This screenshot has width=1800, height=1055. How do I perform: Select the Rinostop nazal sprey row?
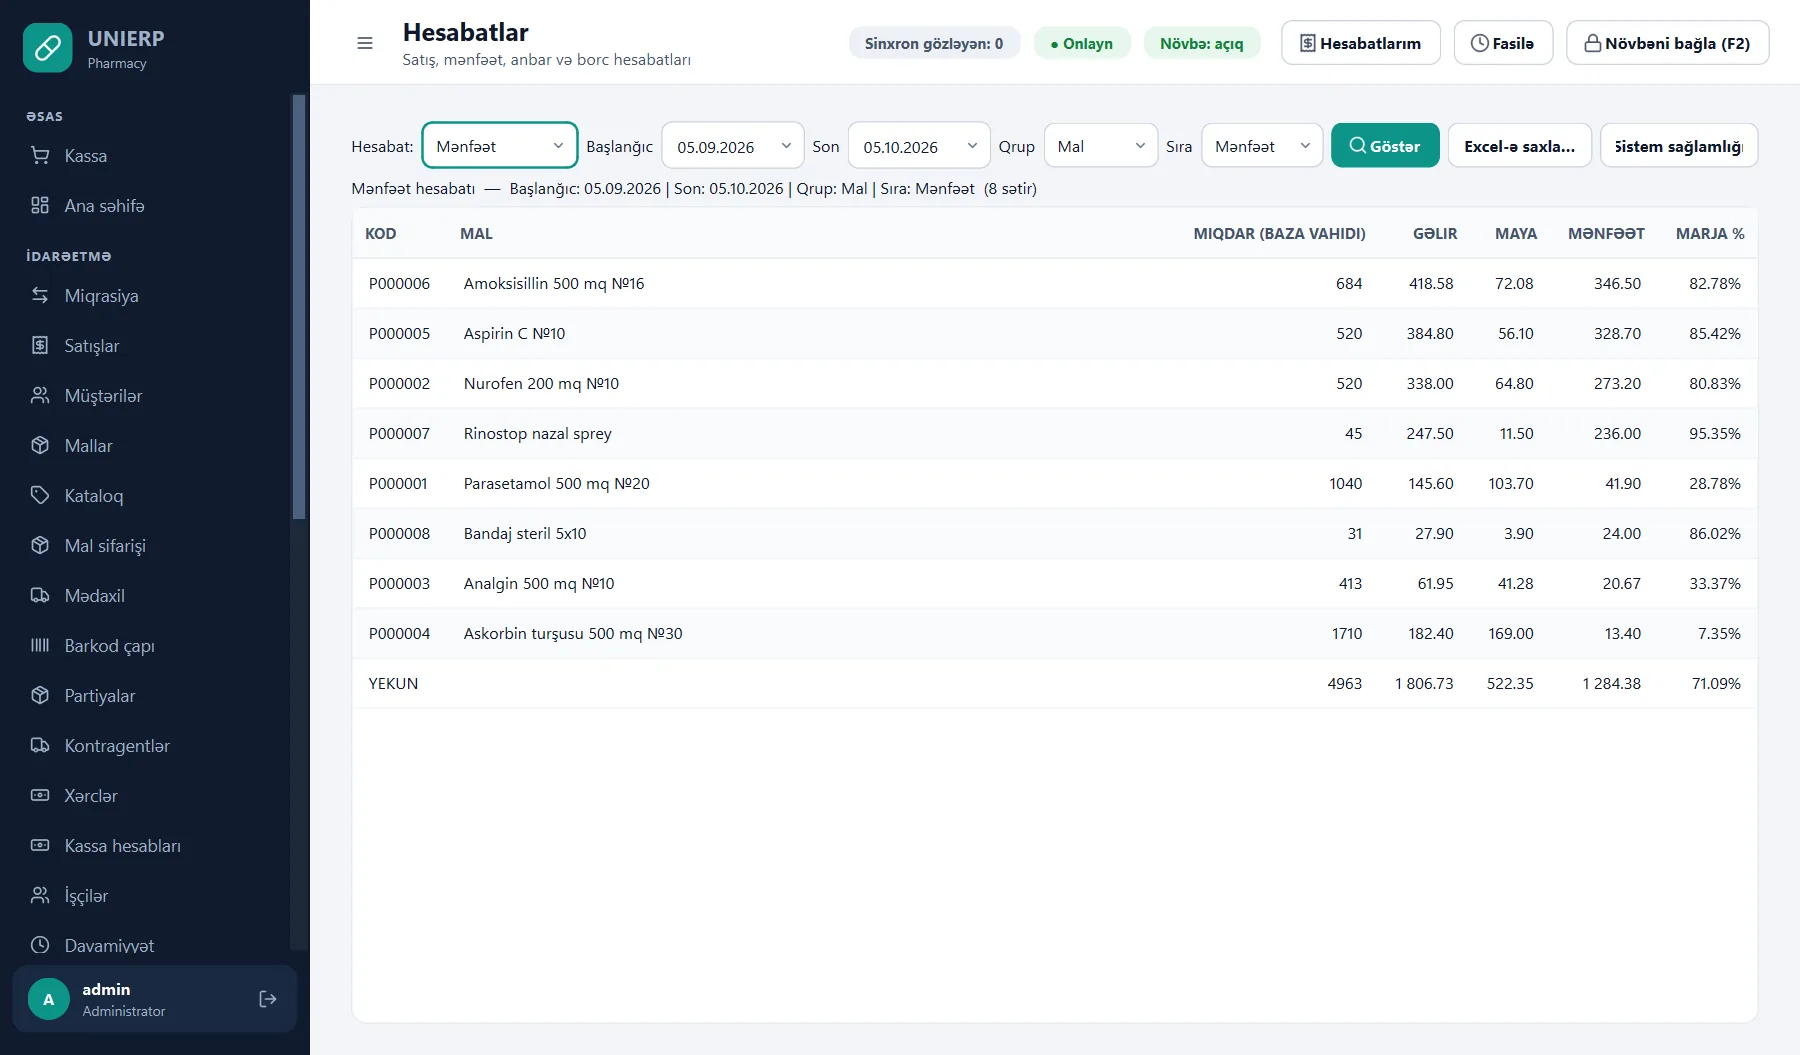point(1055,433)
